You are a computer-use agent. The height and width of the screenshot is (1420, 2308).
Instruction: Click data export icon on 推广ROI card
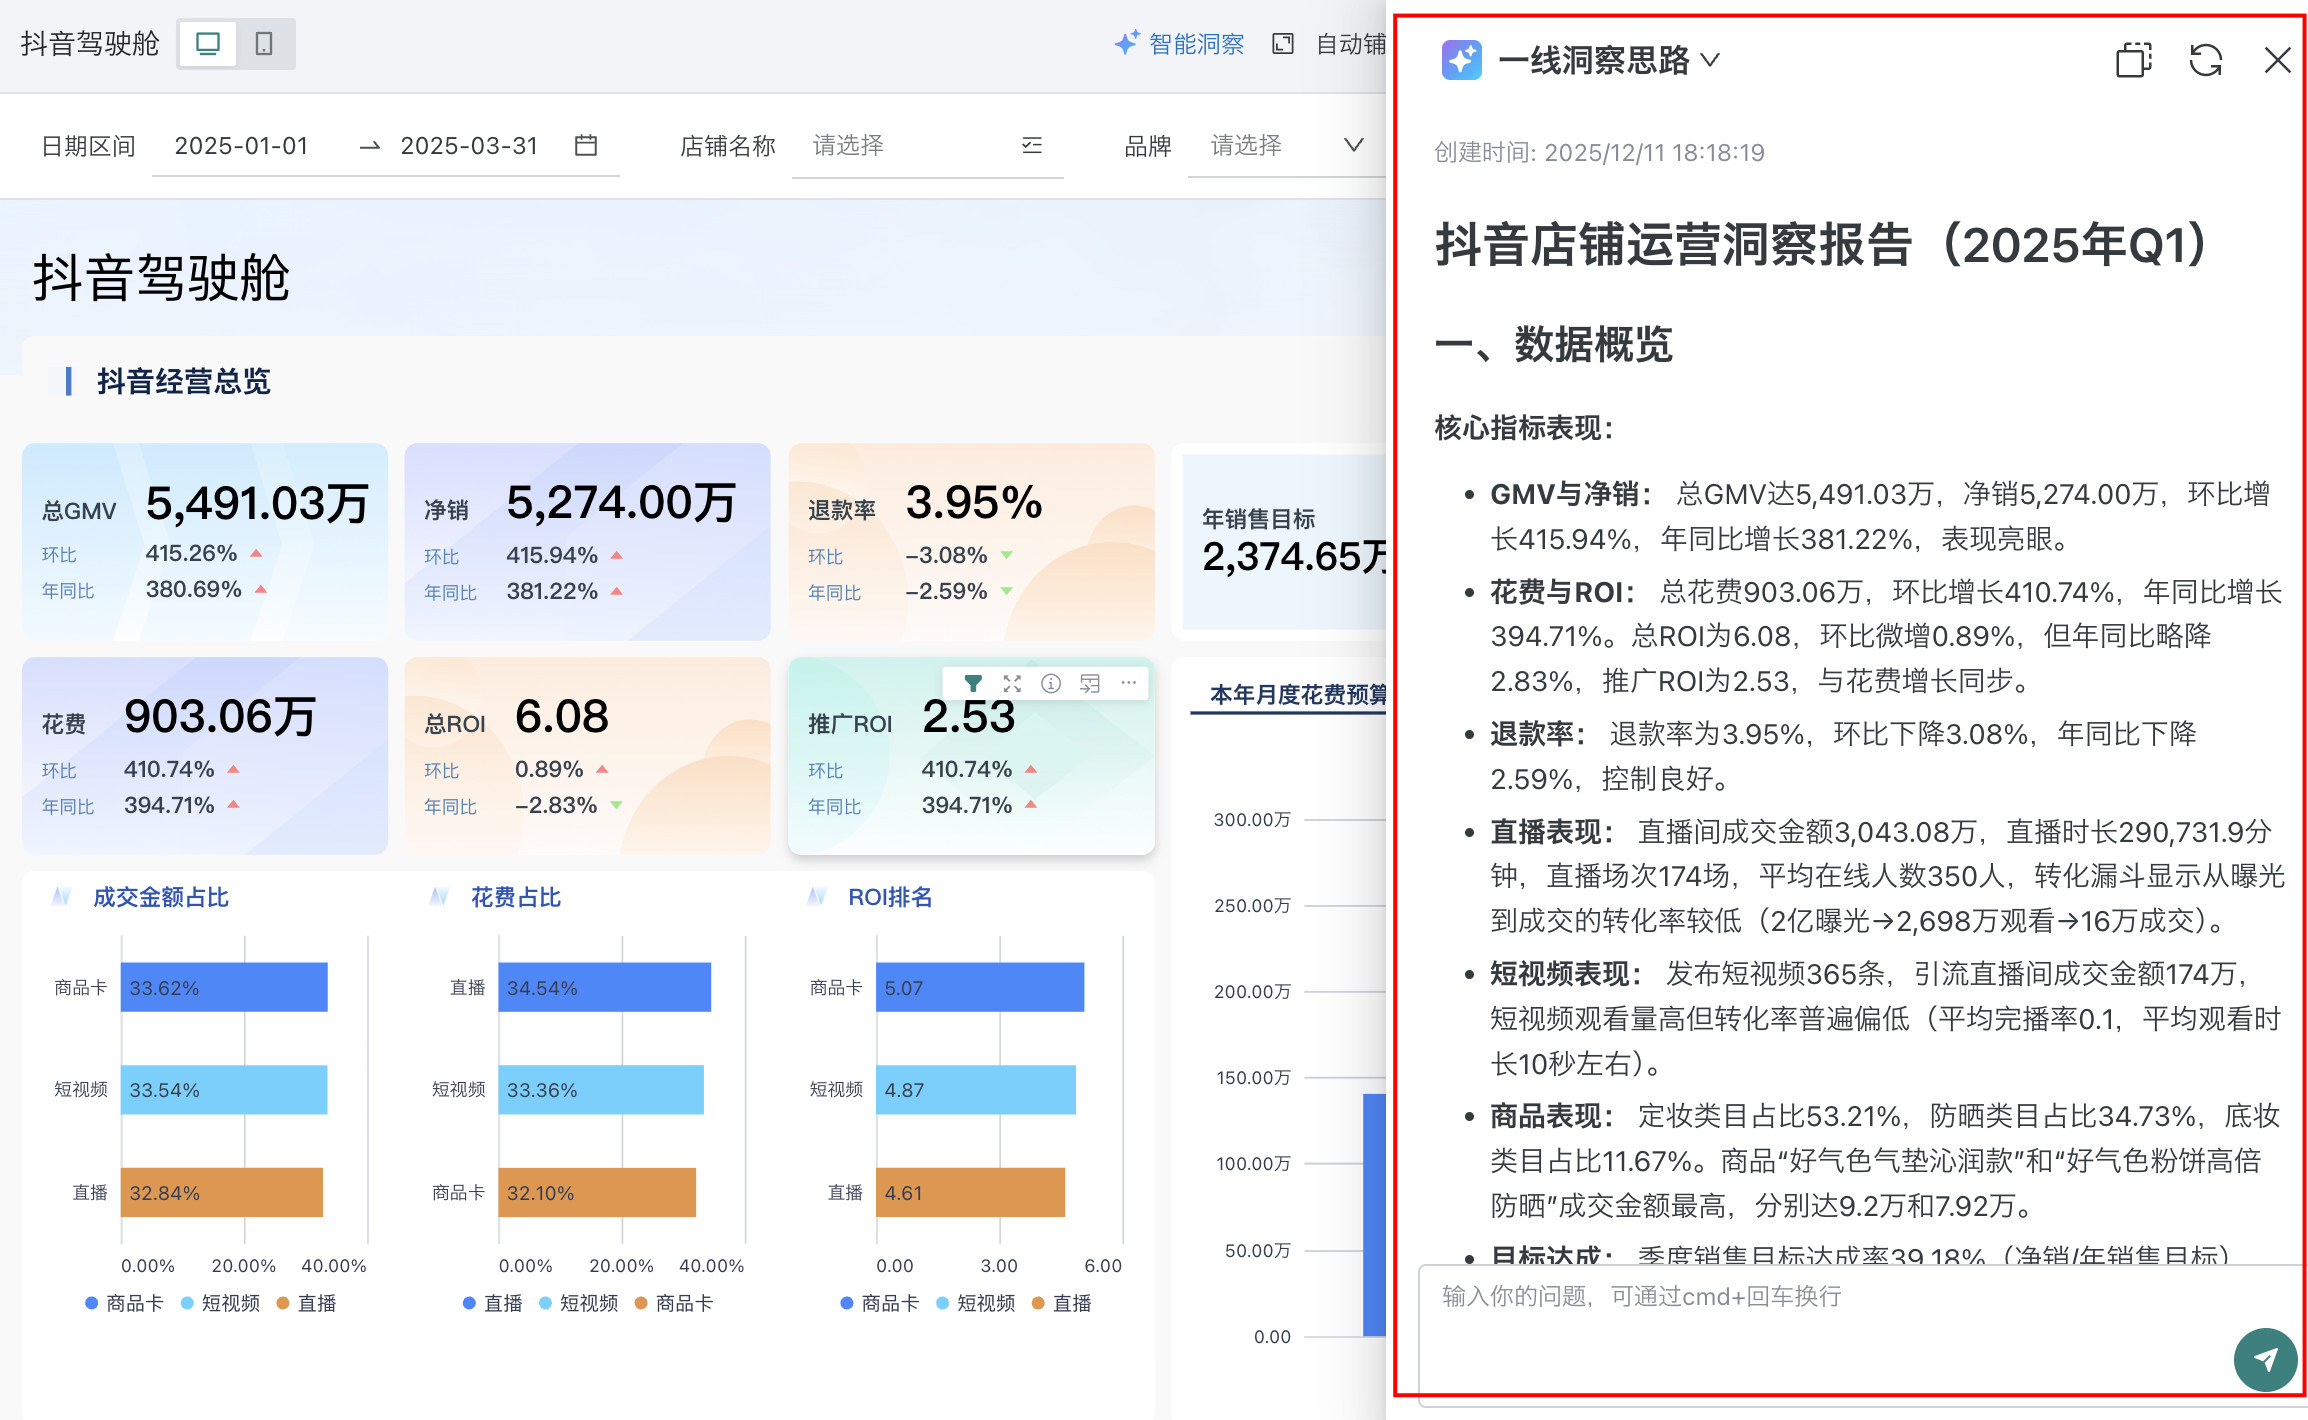pyautogui.click(x=1089, y=684)
